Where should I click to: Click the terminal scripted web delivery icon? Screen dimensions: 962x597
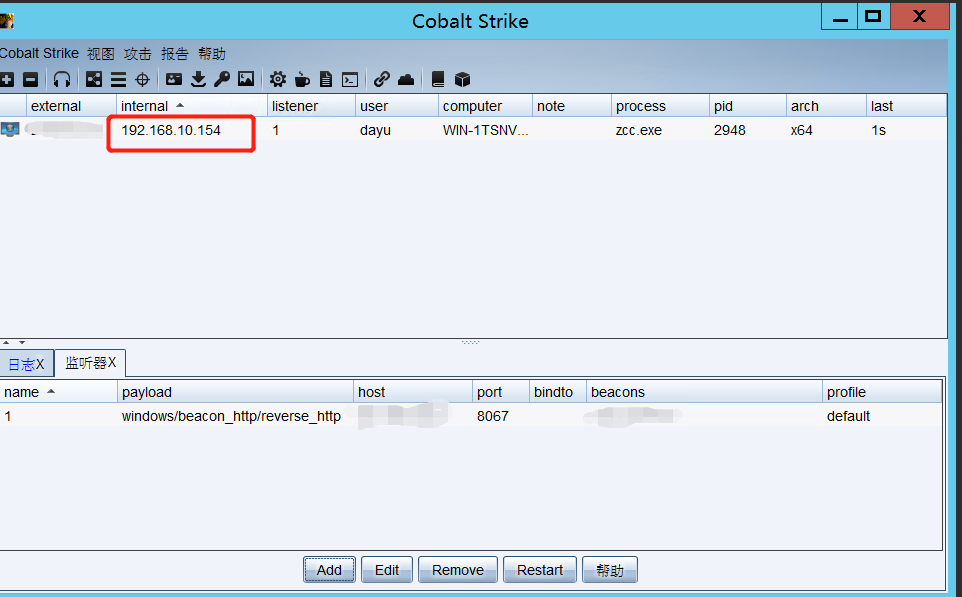coord(350,80)
